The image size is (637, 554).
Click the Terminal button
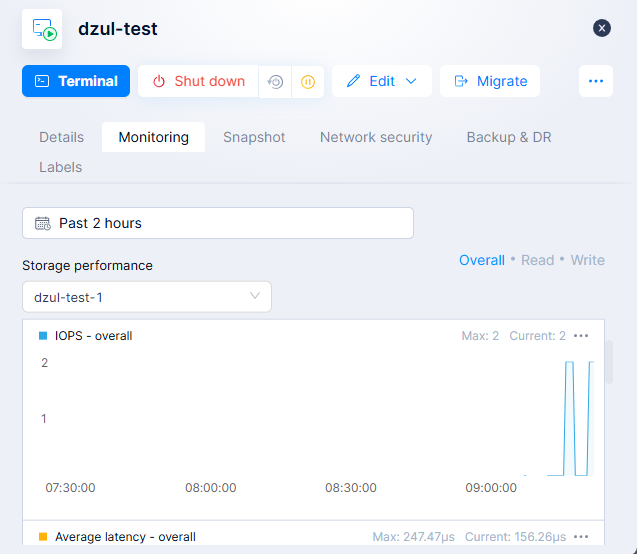point(76,81)
